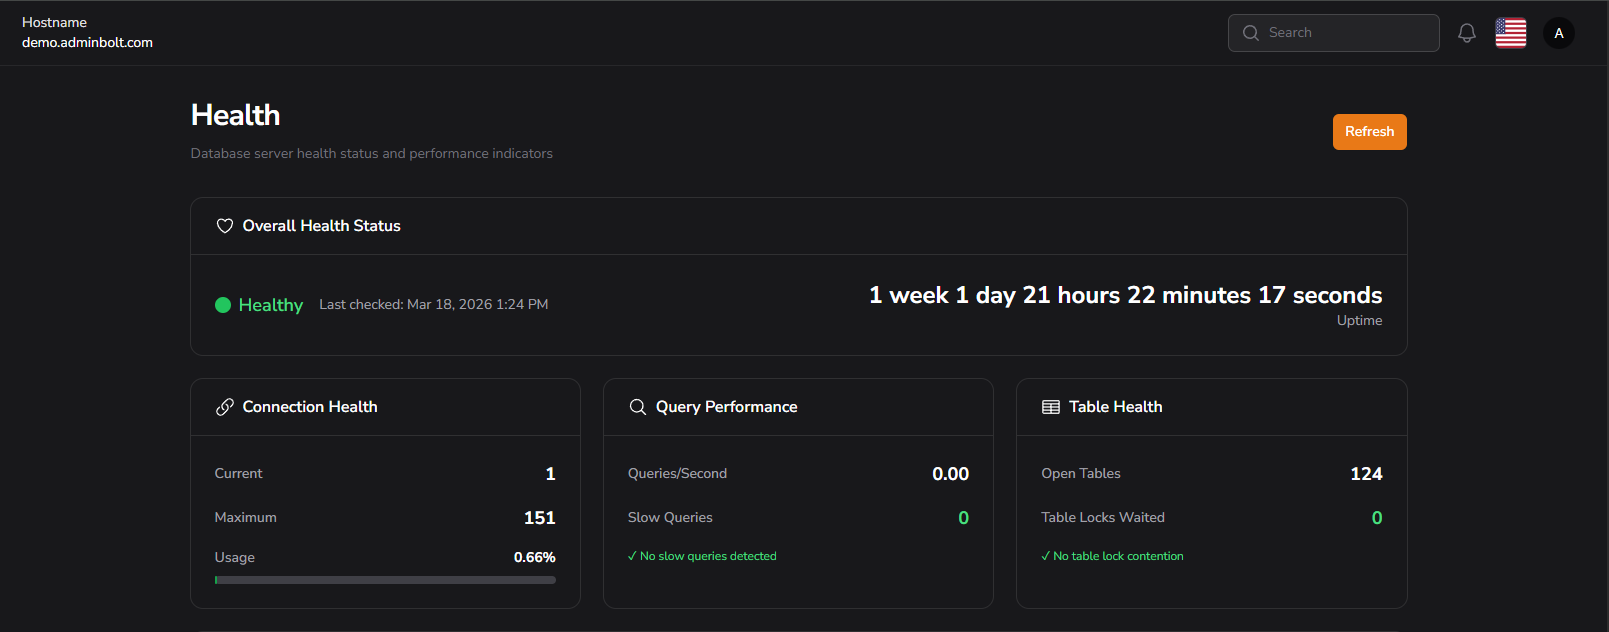Click the uptime duration value
The height and width of the screenshot is (632, 1609).
(x=1125, y=295)
